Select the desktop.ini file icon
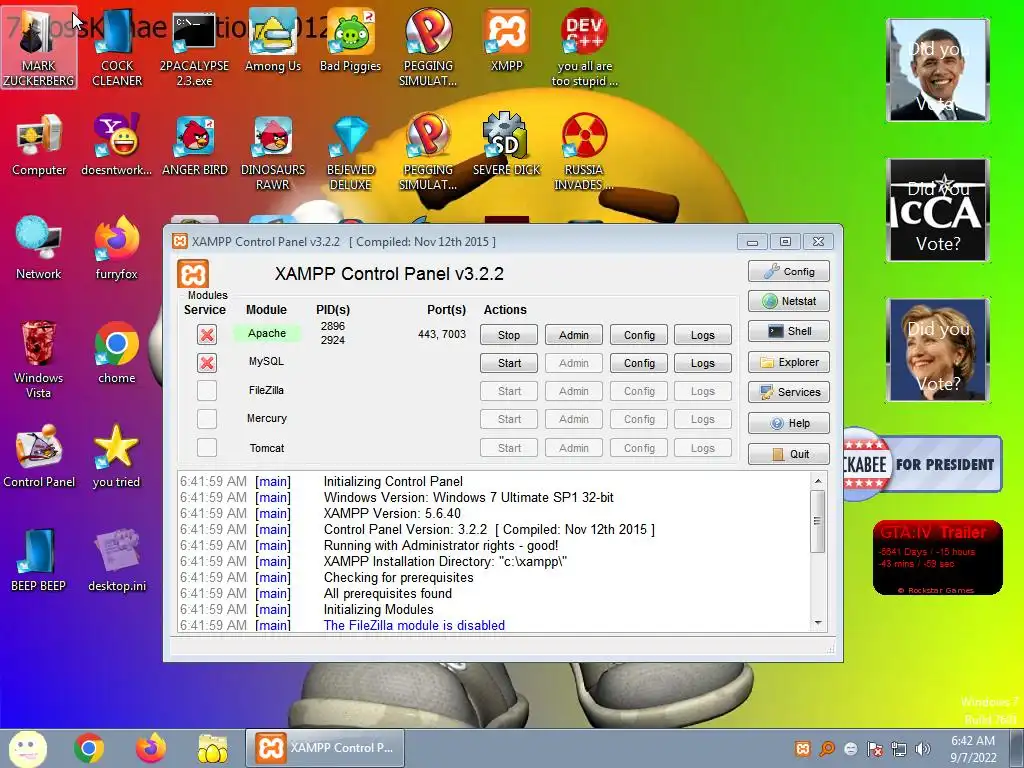The width and height of the screenshot is (1024, 768). [x=116, y=560]
